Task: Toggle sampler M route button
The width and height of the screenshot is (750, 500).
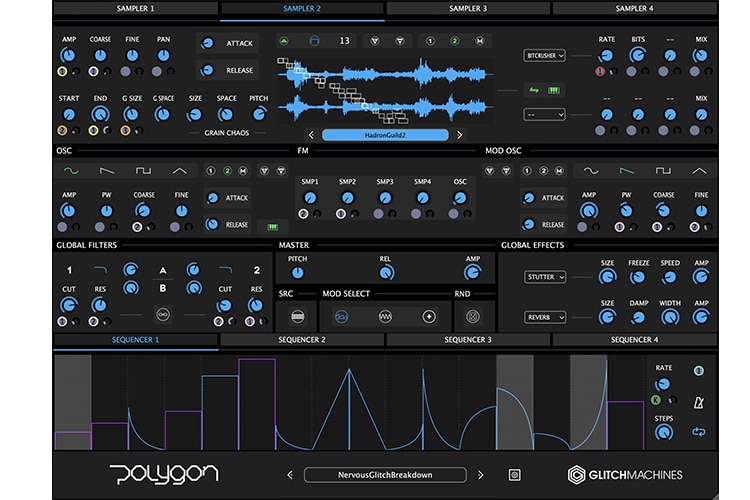Action: click(479, 41)
